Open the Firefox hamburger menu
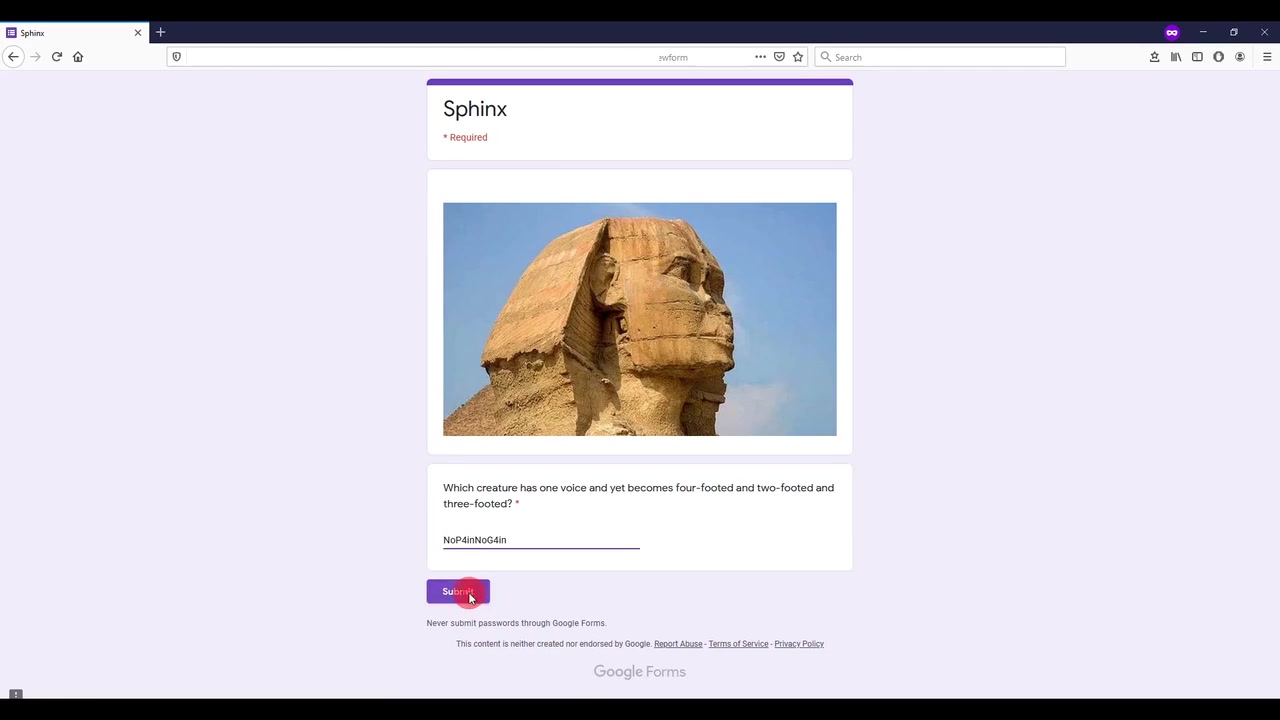The height and width of the screenshot is (720, 1280). [x=1267, y=57]
